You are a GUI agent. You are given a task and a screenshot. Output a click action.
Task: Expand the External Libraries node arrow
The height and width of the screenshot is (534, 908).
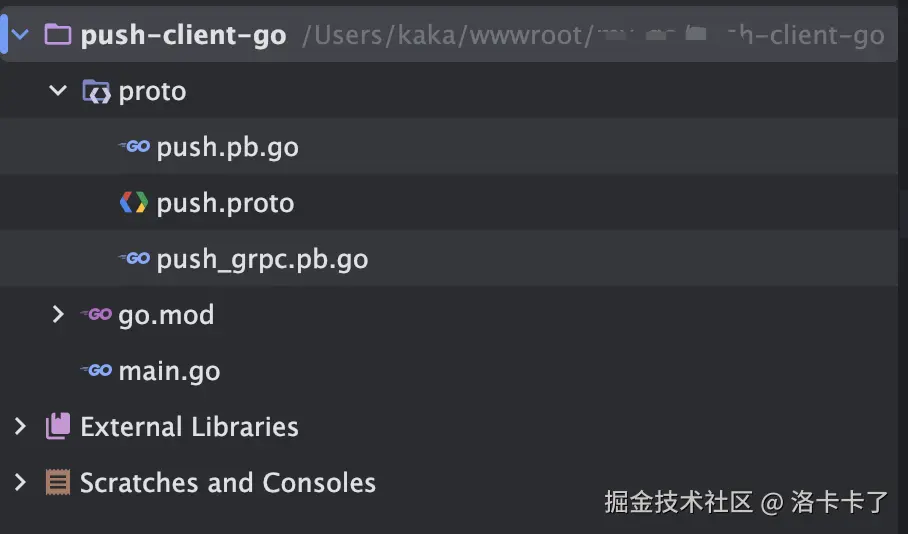[20, 427]
